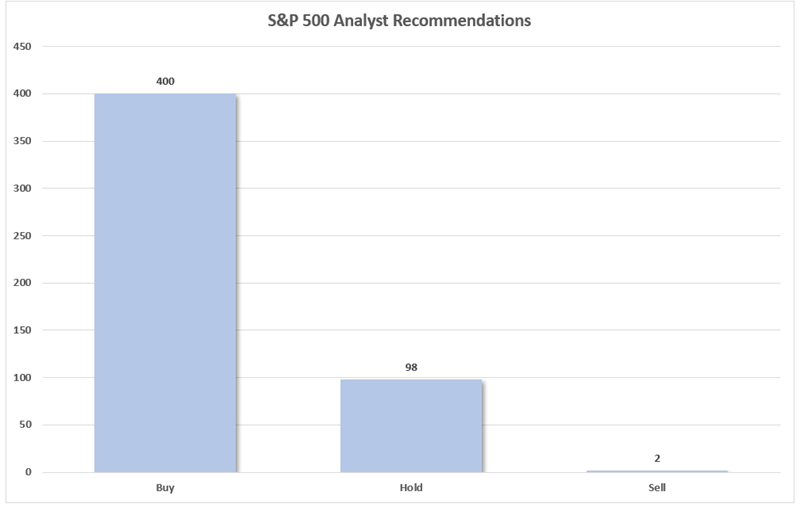Click the Sell category axis label

(657, 488)
